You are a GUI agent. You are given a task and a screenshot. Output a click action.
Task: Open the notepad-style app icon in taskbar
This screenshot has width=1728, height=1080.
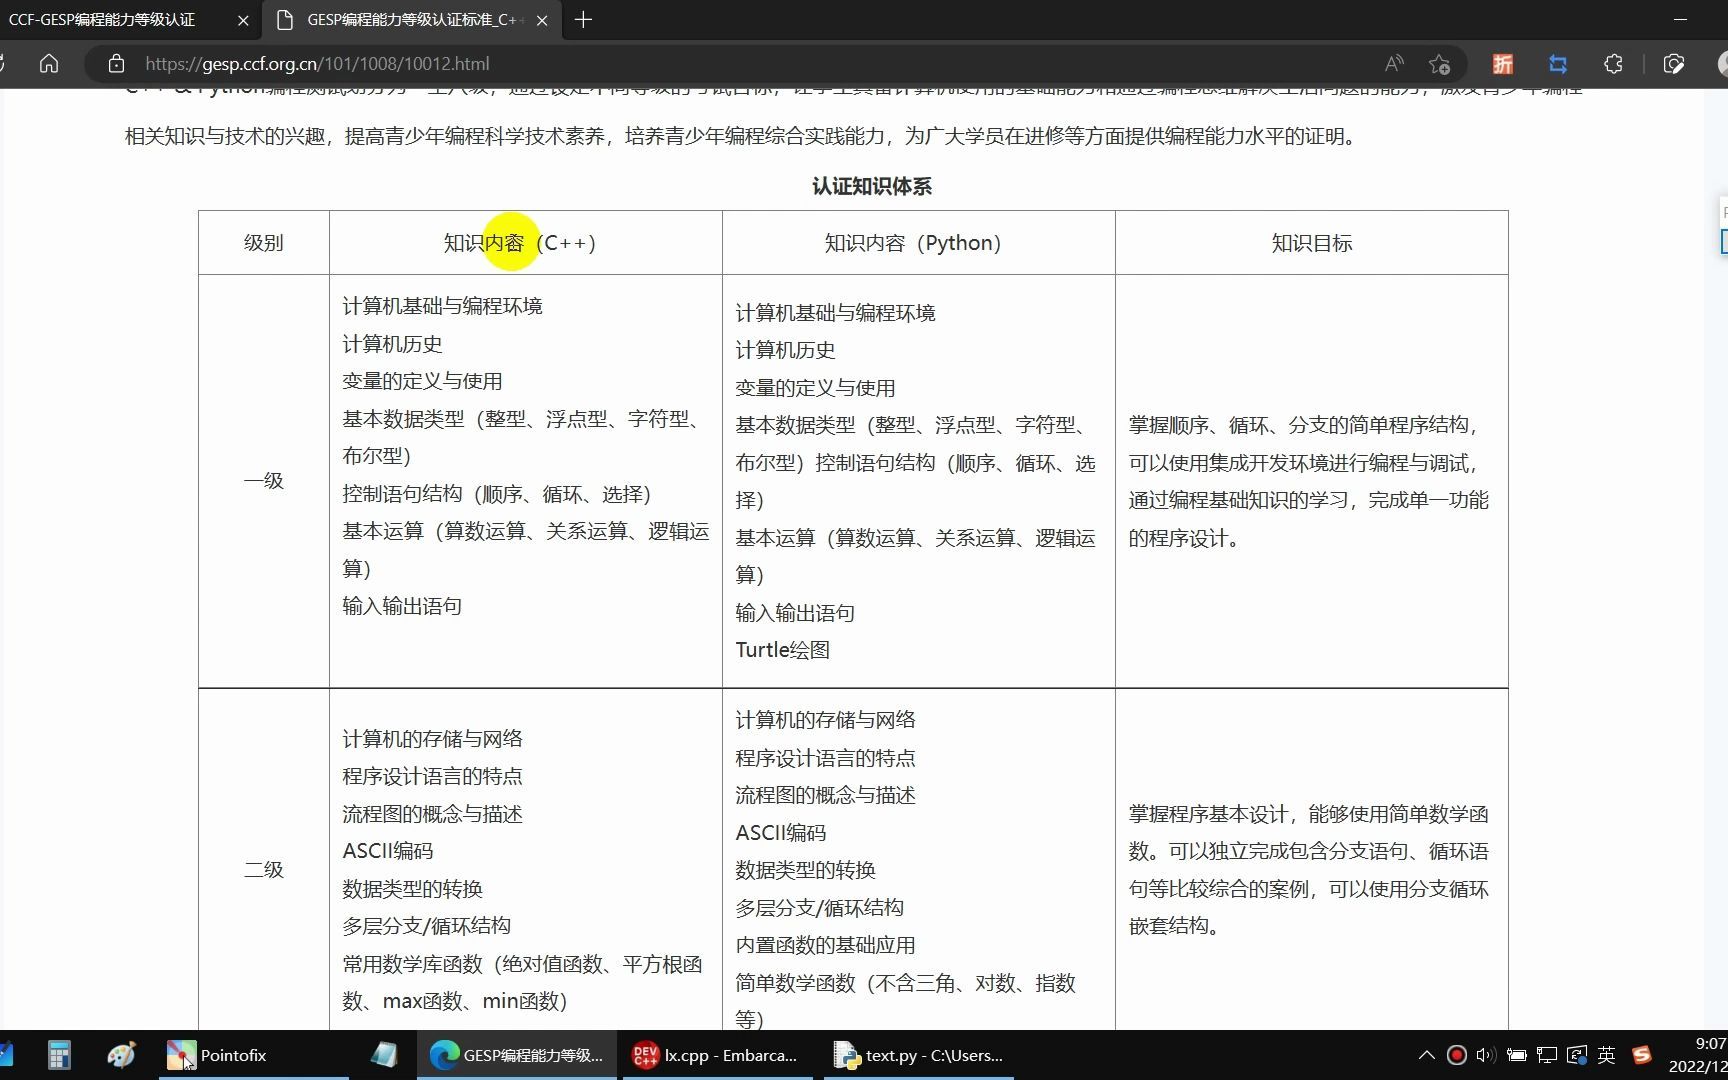click(384, 1055)
